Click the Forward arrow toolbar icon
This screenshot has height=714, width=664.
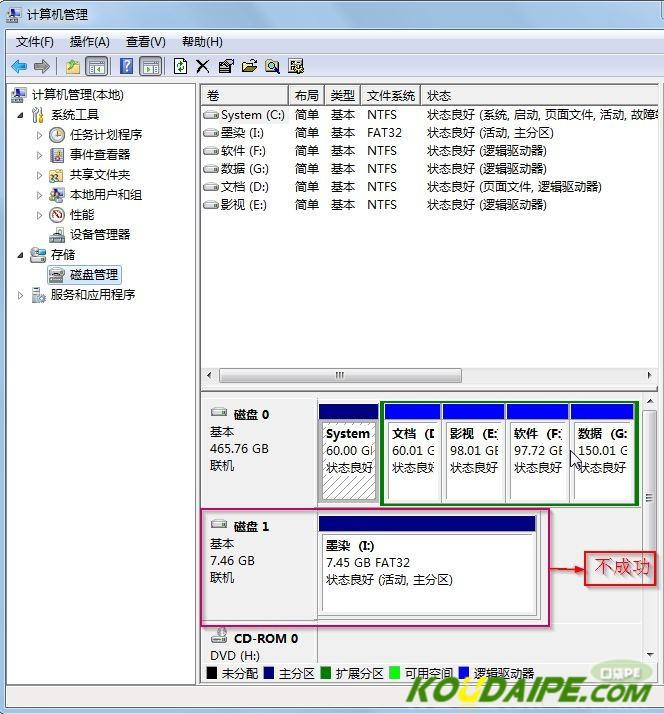pos(42,66)
